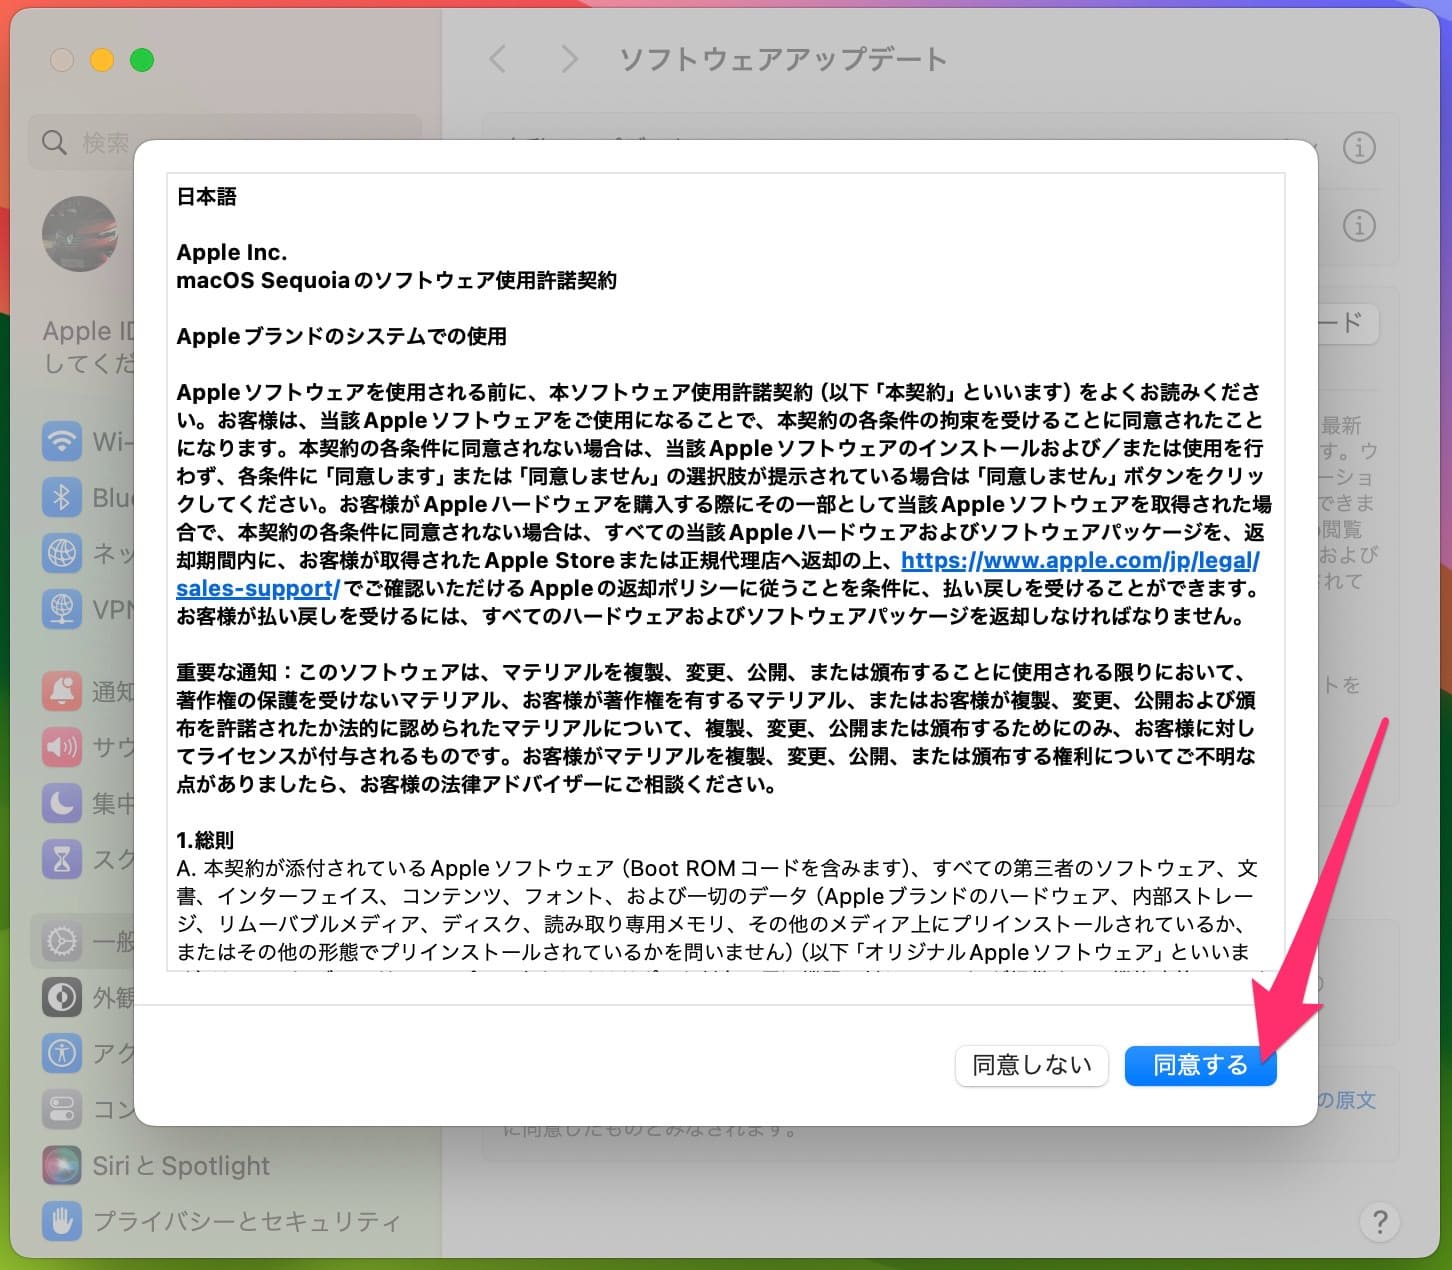Click the 日本語 heading in agreement

click(207, 196)
